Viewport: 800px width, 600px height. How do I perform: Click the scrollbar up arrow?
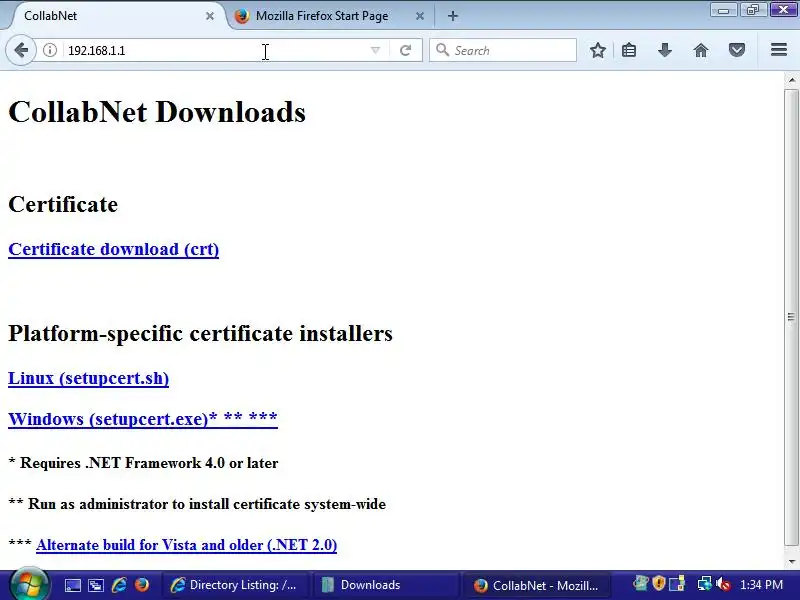tap(791, 80)
